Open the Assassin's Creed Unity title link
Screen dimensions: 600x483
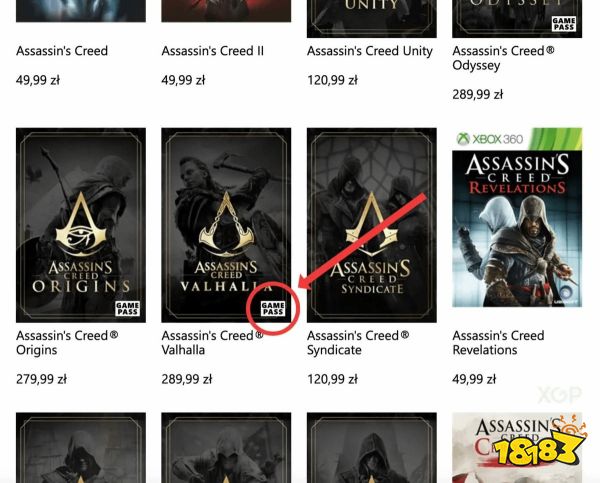pyautogui.click(x=370, y=51)
